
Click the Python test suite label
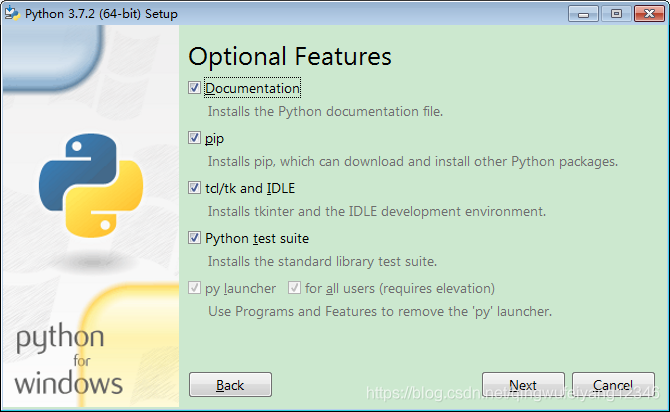(257, 238)
